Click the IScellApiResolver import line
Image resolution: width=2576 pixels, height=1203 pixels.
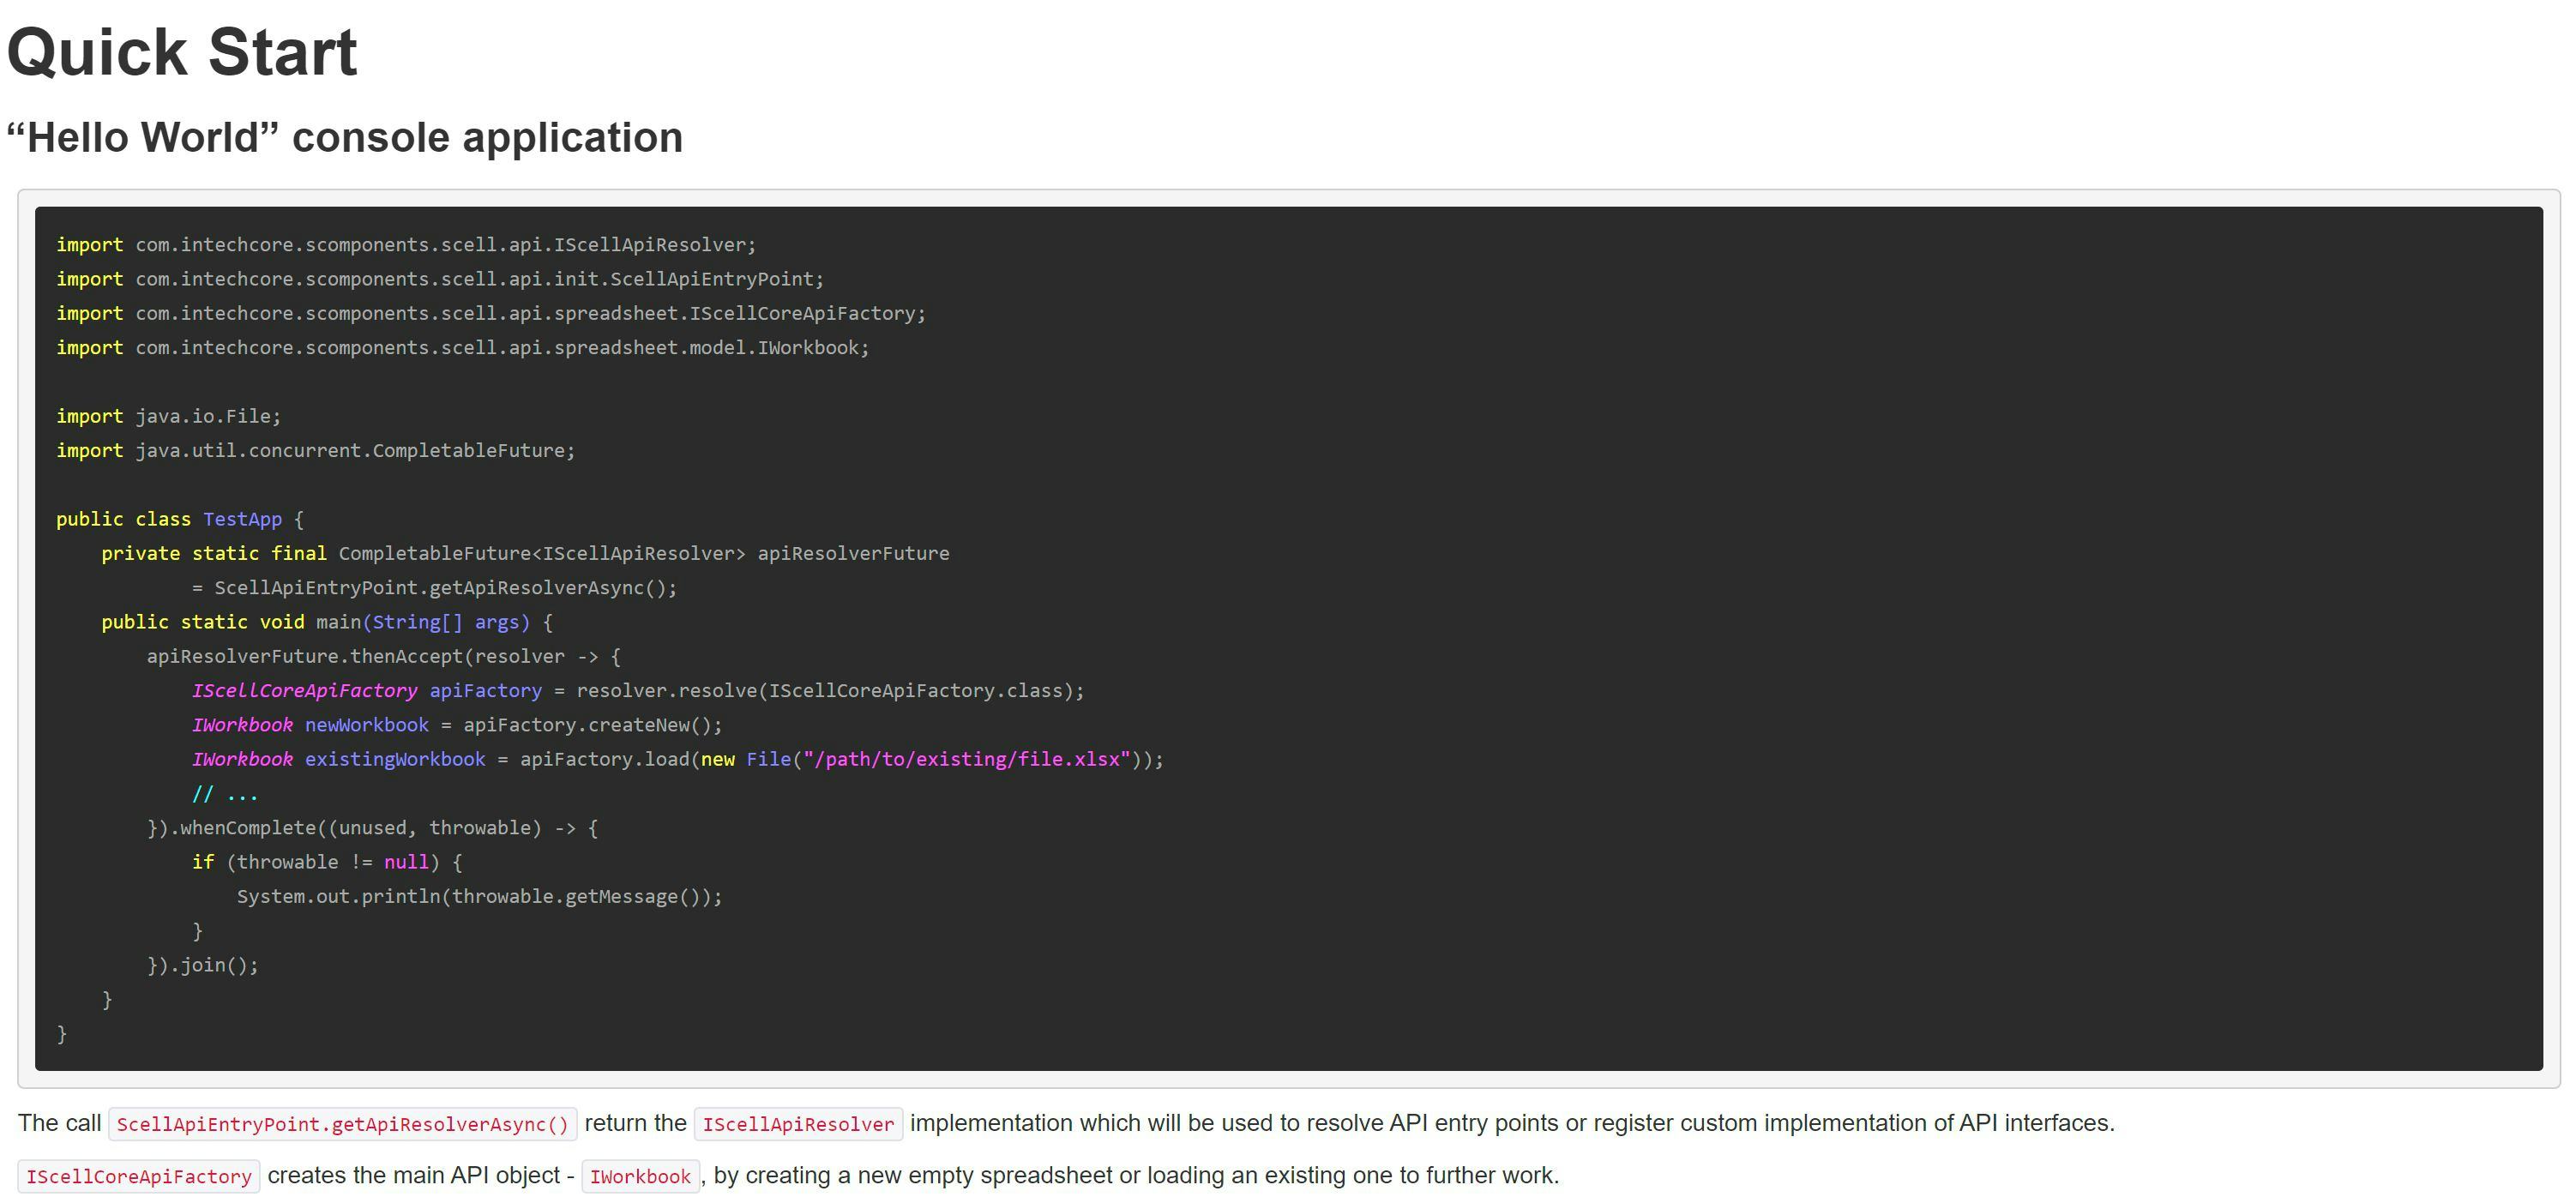coord(406,245)
